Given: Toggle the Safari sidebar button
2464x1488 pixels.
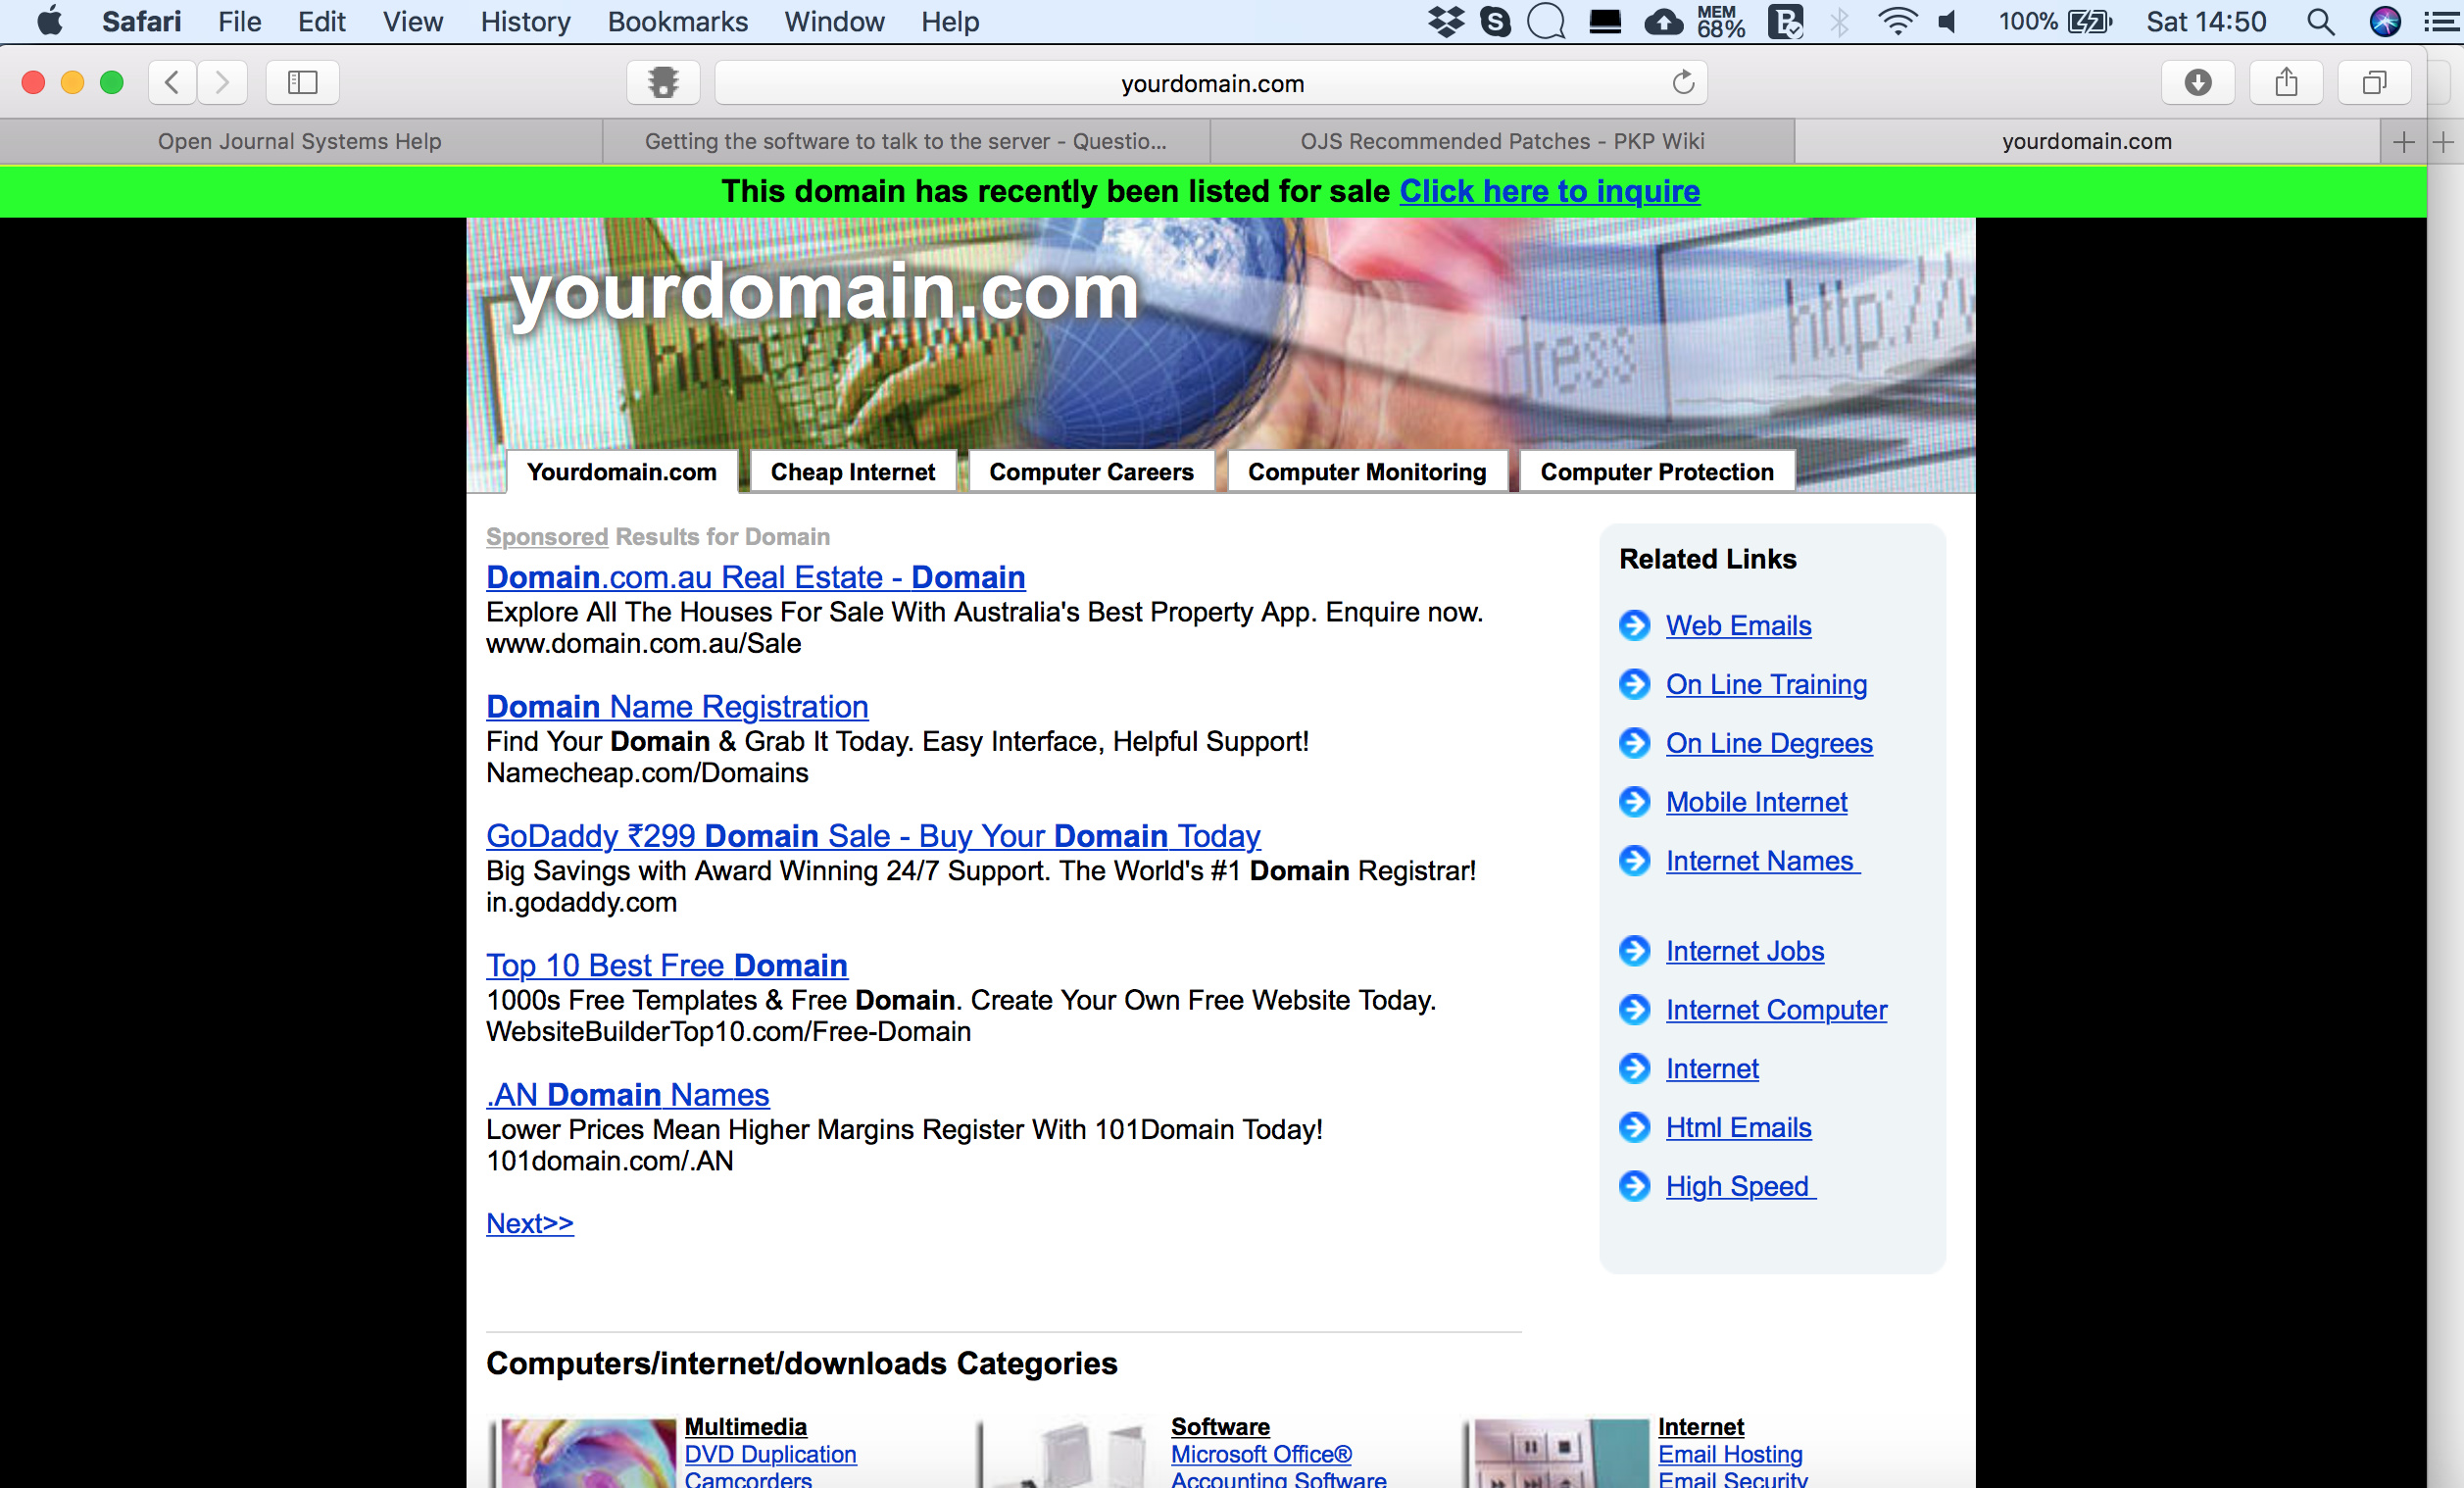Looking at the screenshot, I should point(302,82).
